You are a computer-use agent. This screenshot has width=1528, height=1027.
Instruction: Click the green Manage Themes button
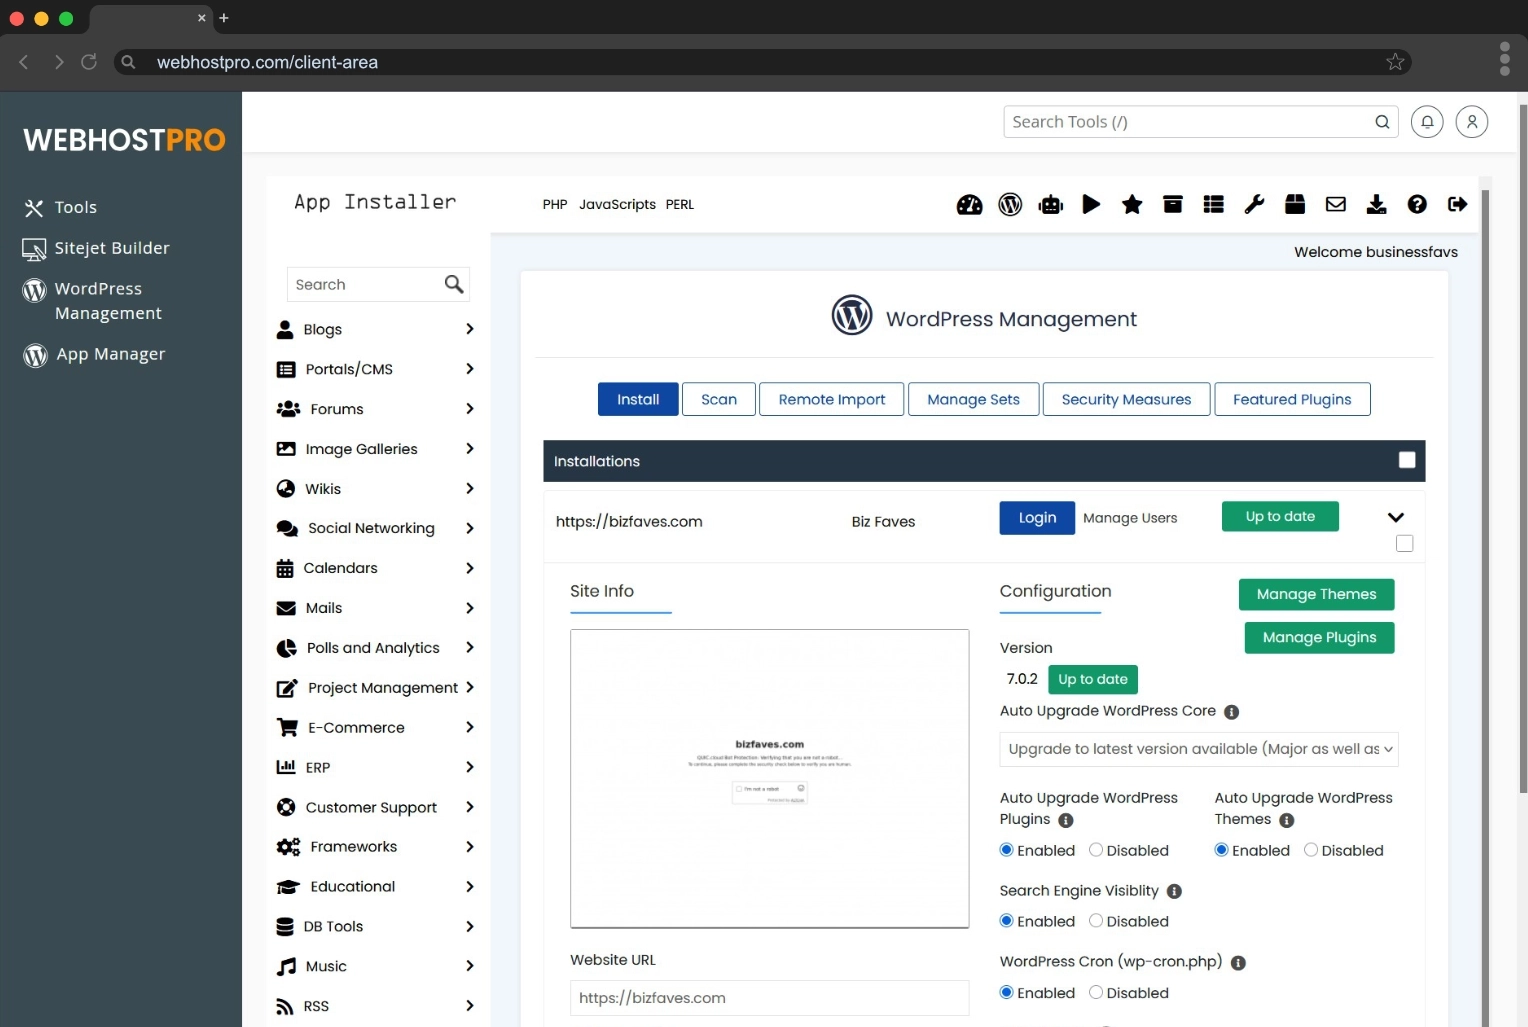[x=1316, y=594]
